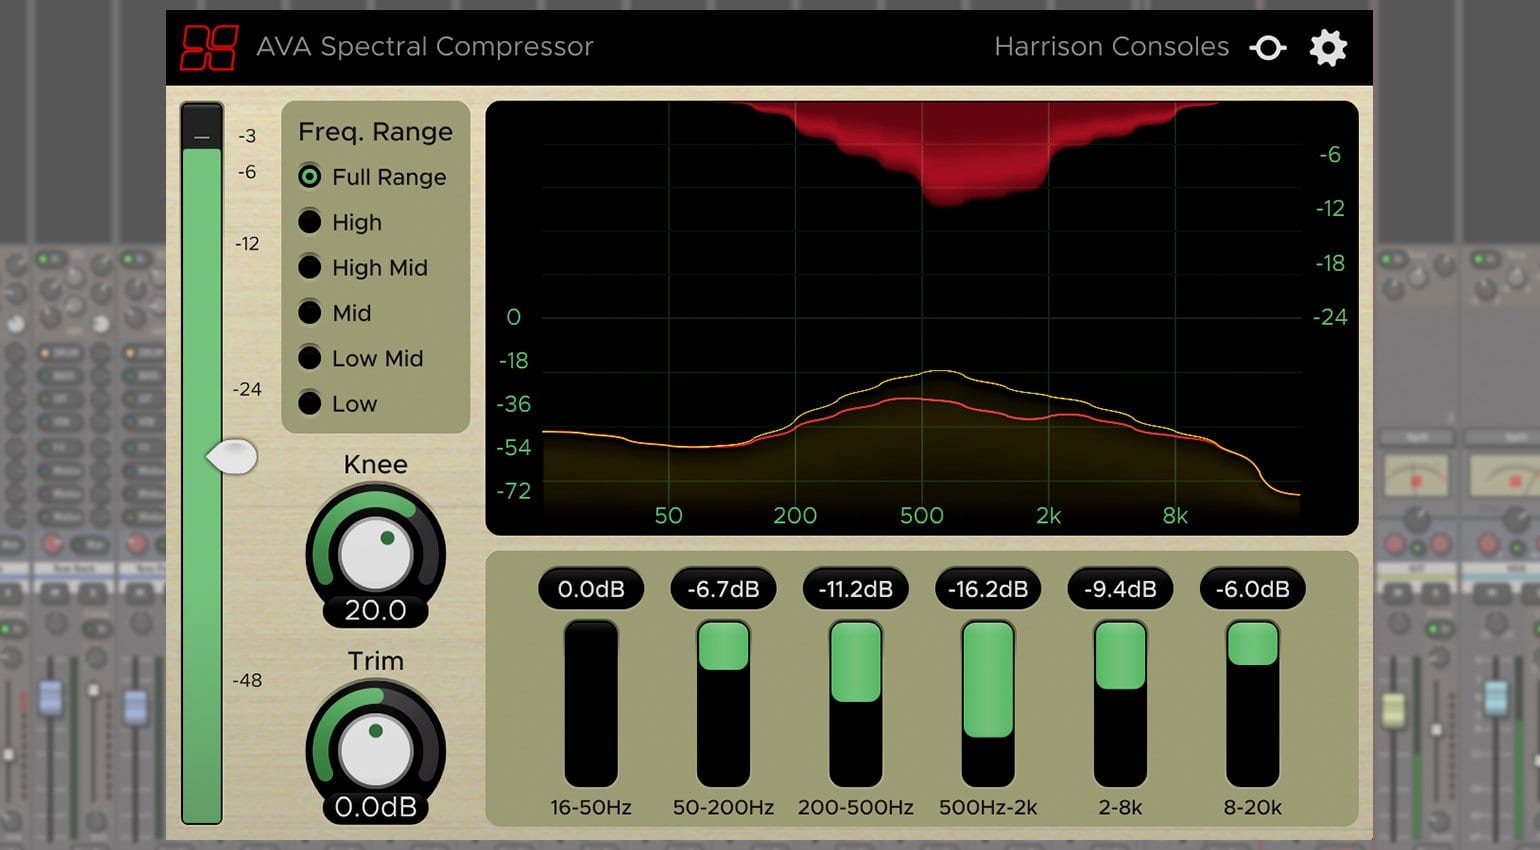Click the -6.7dB value display
This screenshot has width=1540, height=850.
(723, 588)
